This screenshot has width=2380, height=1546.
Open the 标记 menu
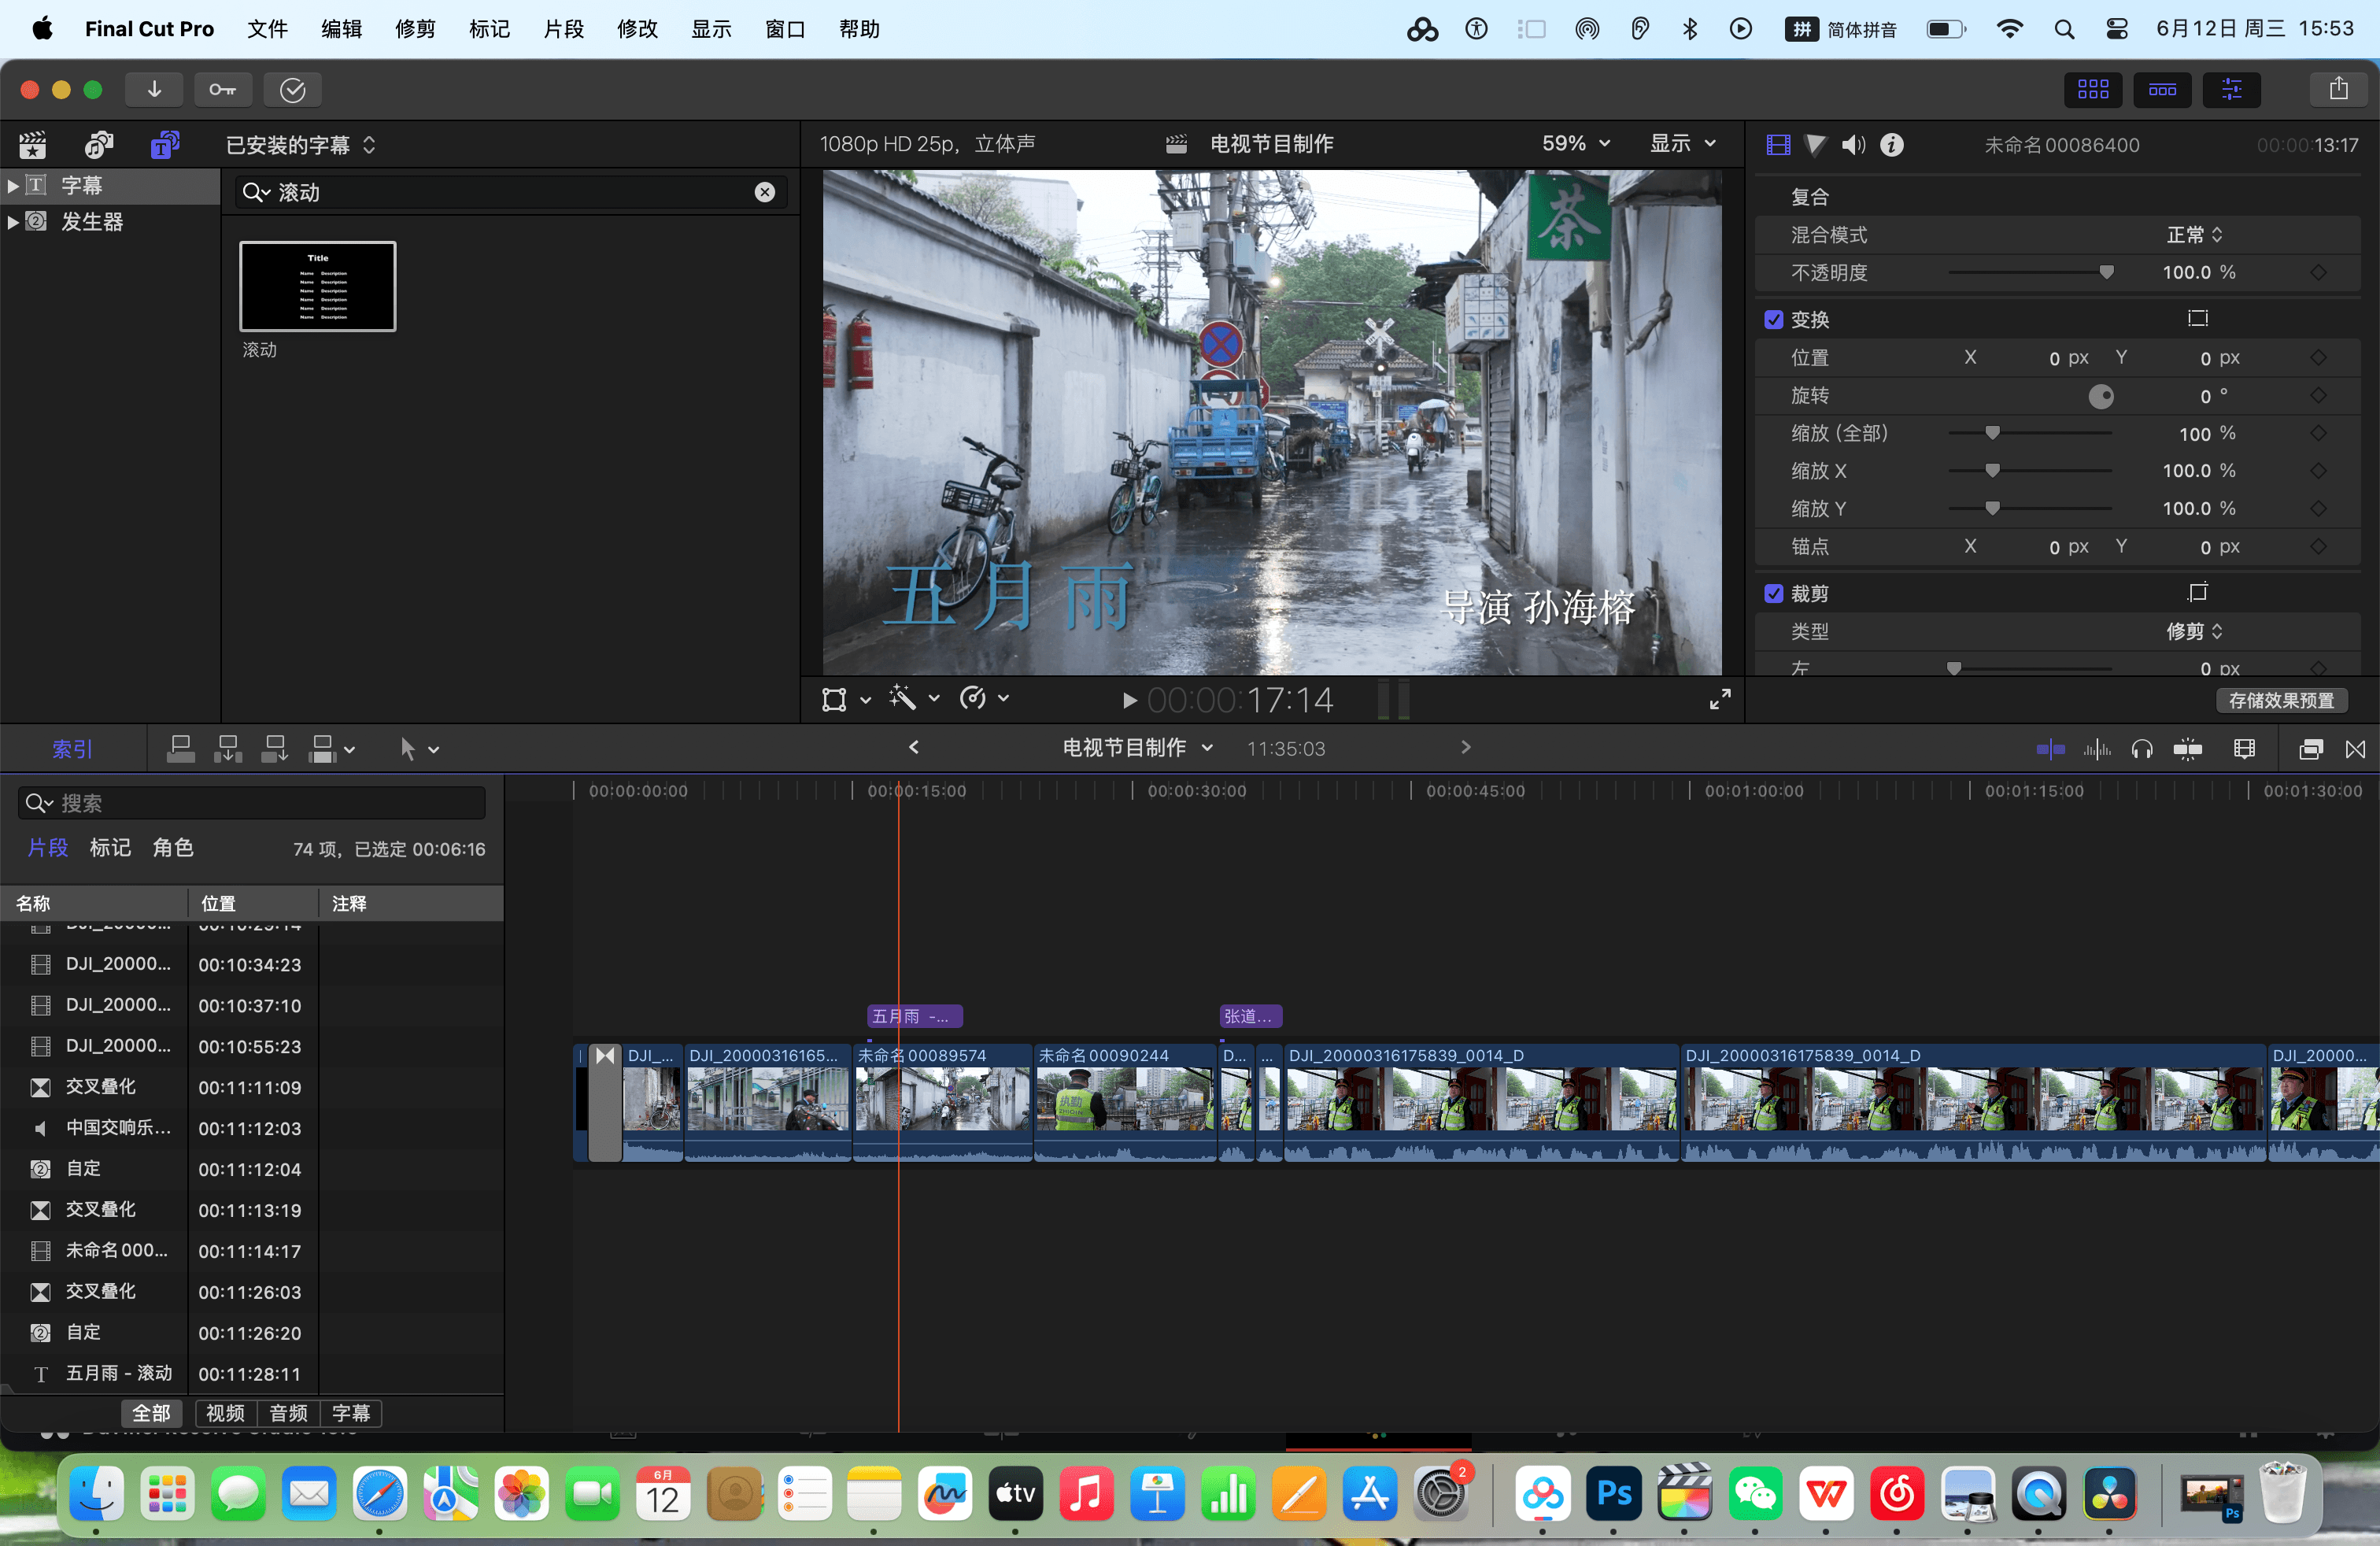pos(489,29)
